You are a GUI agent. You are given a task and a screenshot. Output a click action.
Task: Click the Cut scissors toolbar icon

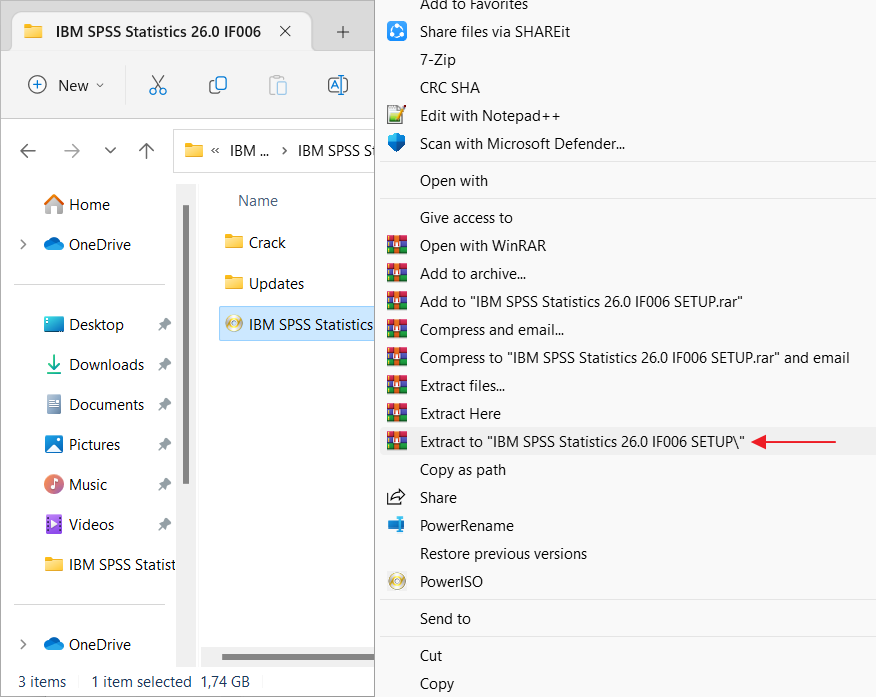point(158,85)
